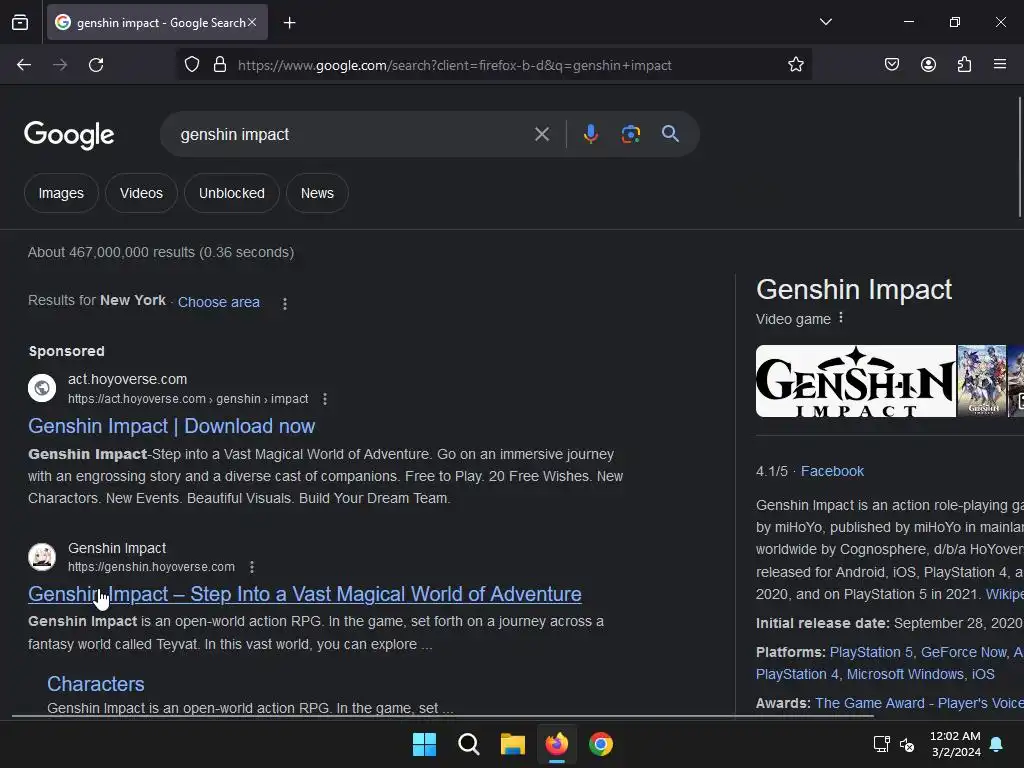Viewport: 1024px width, 768px height.
Task: Click the act.hoyoverse.com globe favicon
Action: tap(42, 388)
